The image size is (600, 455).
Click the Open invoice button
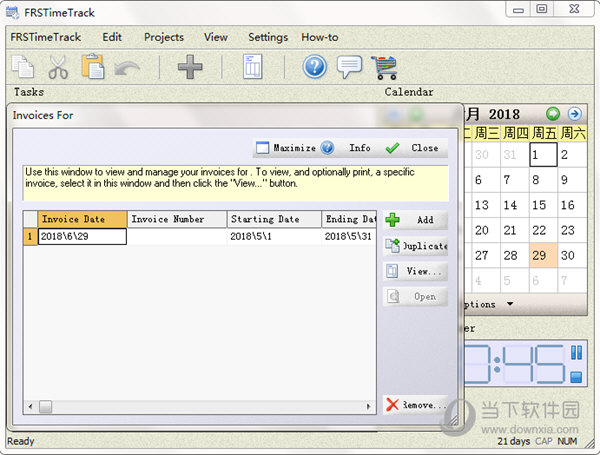(415, 297)
